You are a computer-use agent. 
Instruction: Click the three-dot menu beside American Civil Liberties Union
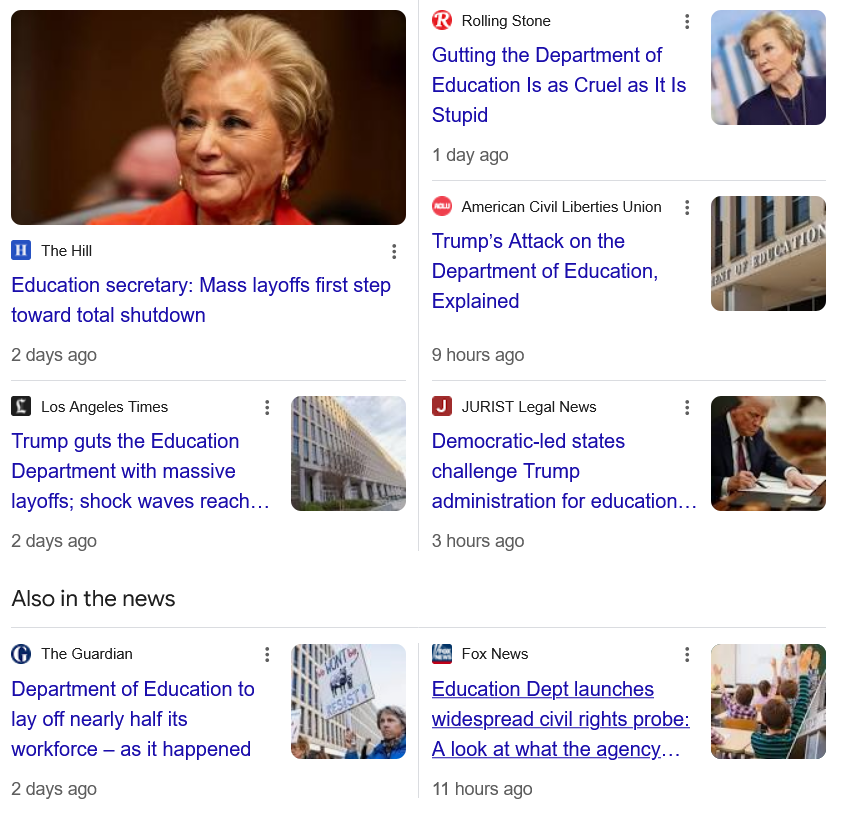click(x=687, y=208)
